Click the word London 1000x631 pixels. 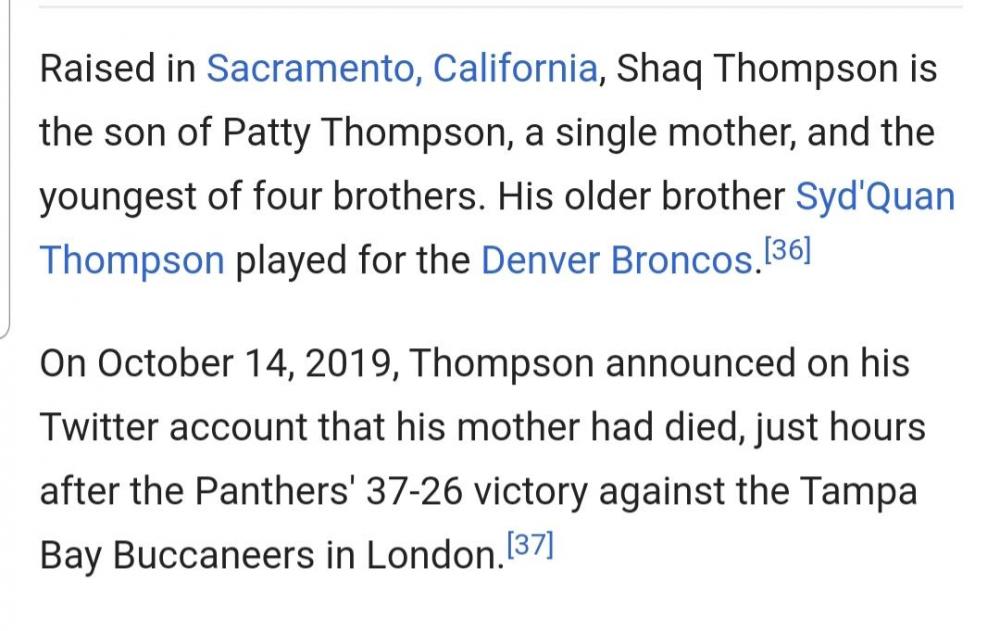[x=431, y=556]
